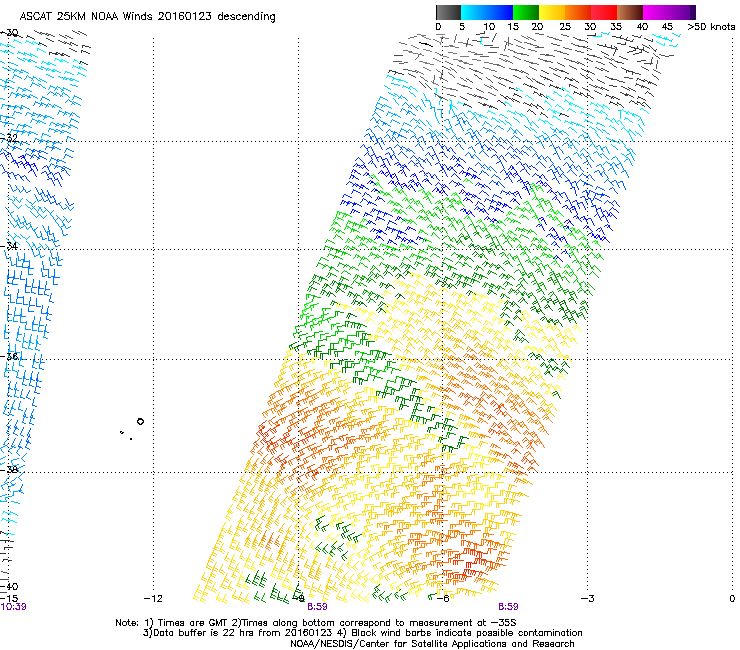This screenshot has height=650, width=740.
Task: Choose the yellow 20-25 knots legend segment
Action: pyautogui.click(x=552, y=12)
